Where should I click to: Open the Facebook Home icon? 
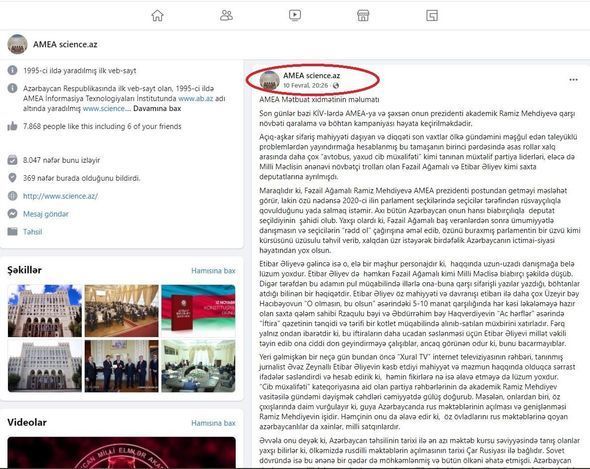click(158, 15)
